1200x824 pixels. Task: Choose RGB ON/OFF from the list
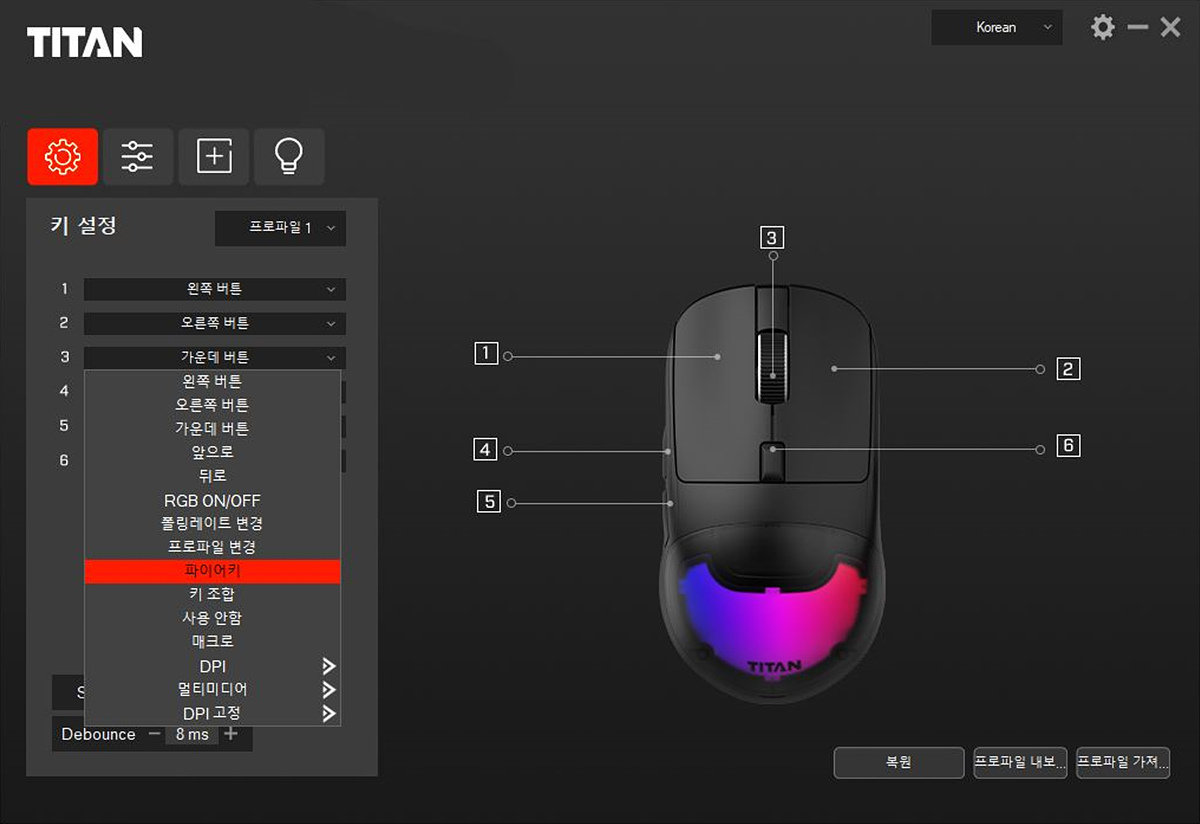[x=213, y=500]
